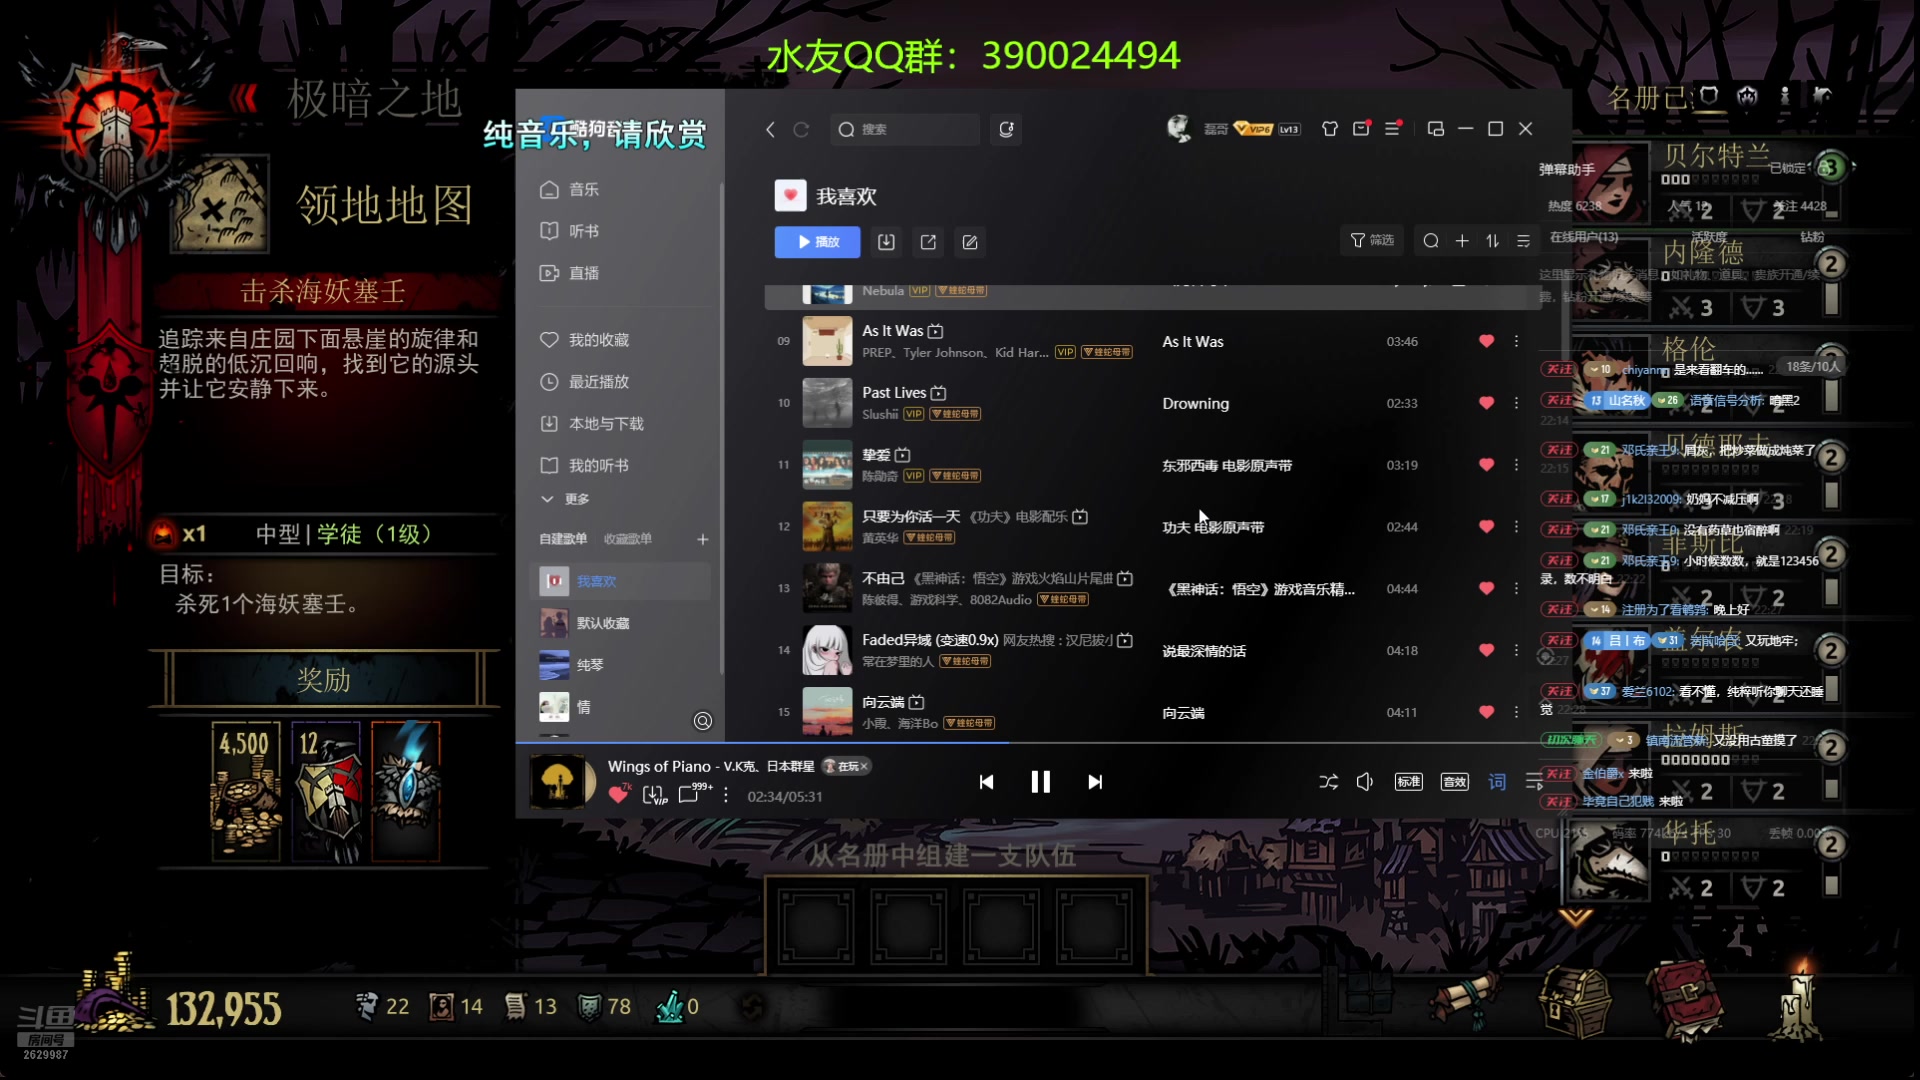The width and height of the screenshot is (1920, 1080).
Task: Go to 最近播放 in the sidebar
Action: 584,382
